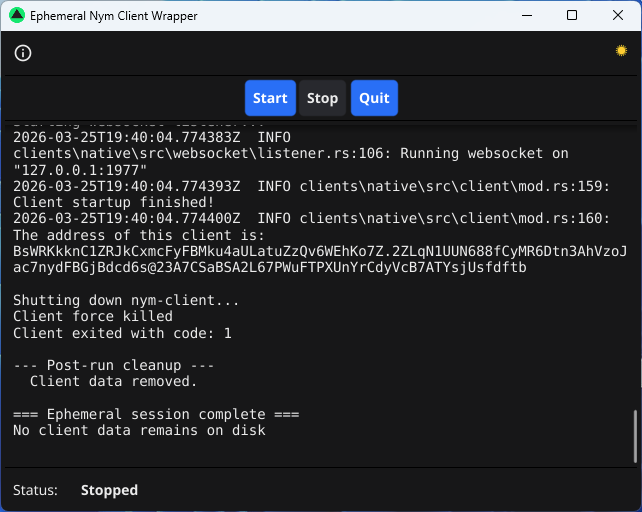Click the "Status:" label
Image resolution: width=642 pixels, height=512 pixels.
pos(35,490)
